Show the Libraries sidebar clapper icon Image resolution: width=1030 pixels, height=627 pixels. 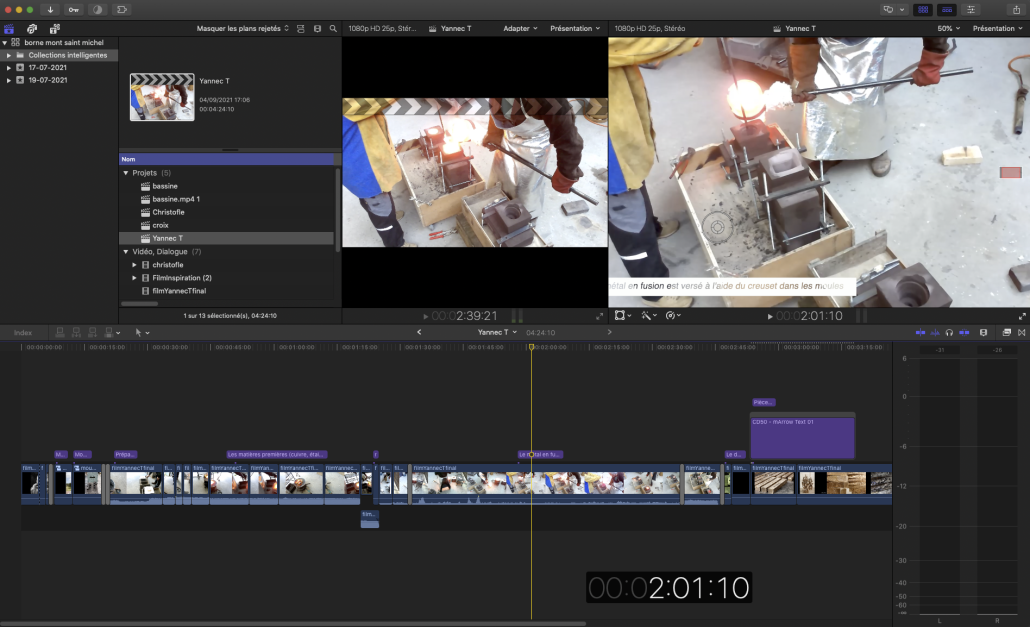(x=9, y=29)
